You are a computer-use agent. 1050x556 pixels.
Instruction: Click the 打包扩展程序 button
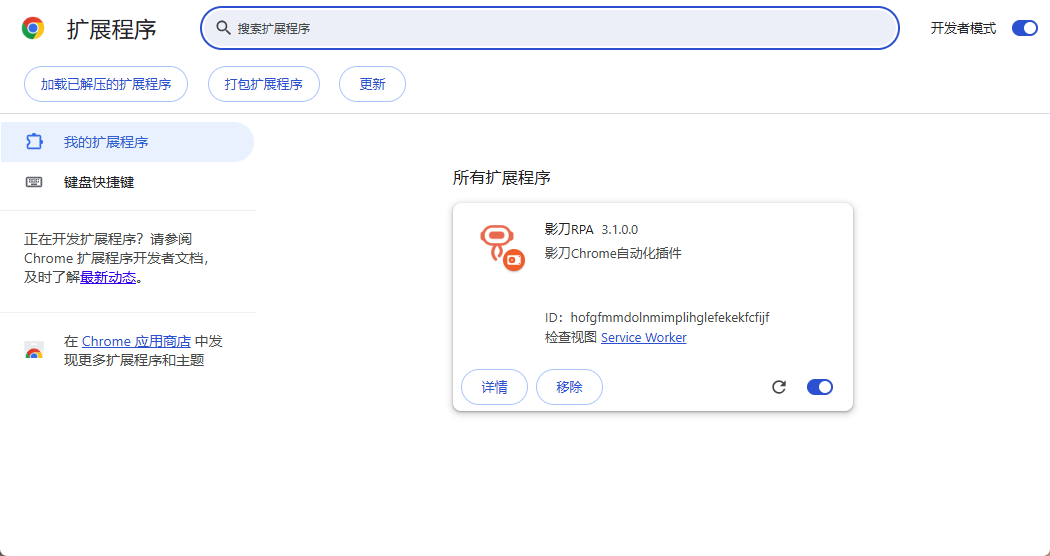click(264, 84)
